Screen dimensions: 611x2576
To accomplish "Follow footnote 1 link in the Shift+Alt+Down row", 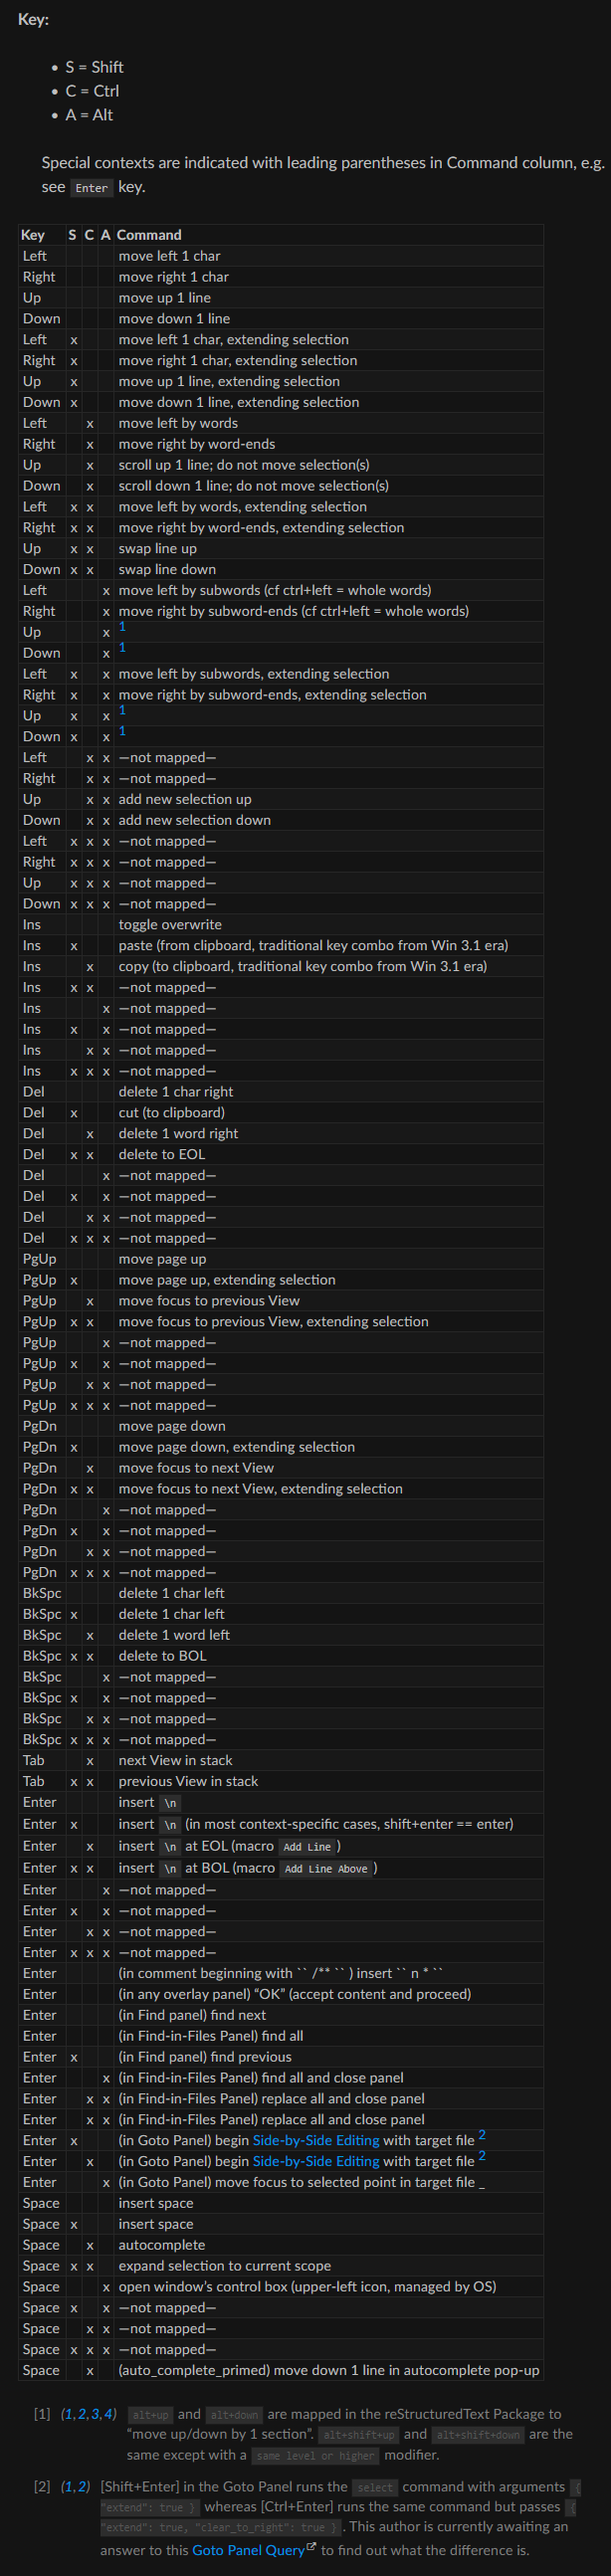I will click(x=122, y=731).
